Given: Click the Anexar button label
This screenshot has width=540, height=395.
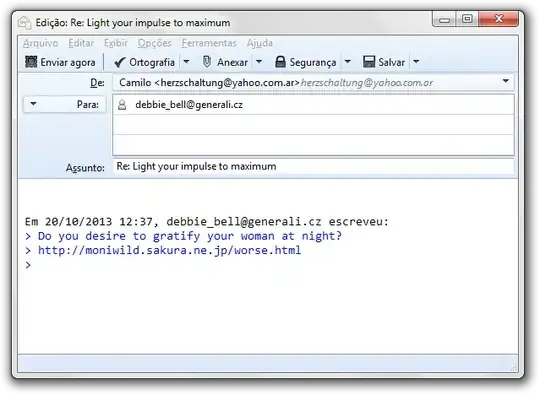Looking at the screenshot, I should 232,62.
